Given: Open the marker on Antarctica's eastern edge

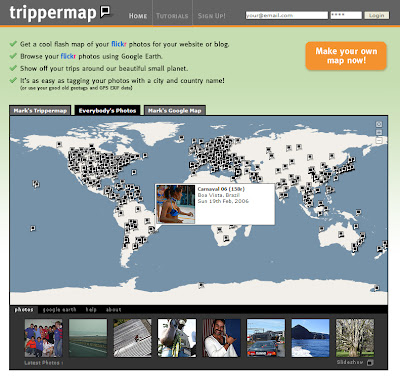Looking at the screenshot, I should [377, 288].
